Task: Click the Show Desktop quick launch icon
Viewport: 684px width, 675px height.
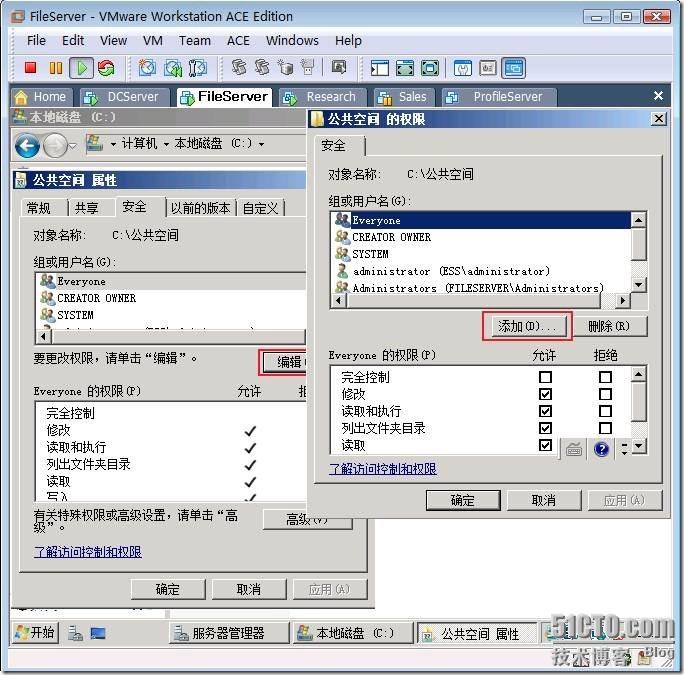Action: tap(98, 633)
